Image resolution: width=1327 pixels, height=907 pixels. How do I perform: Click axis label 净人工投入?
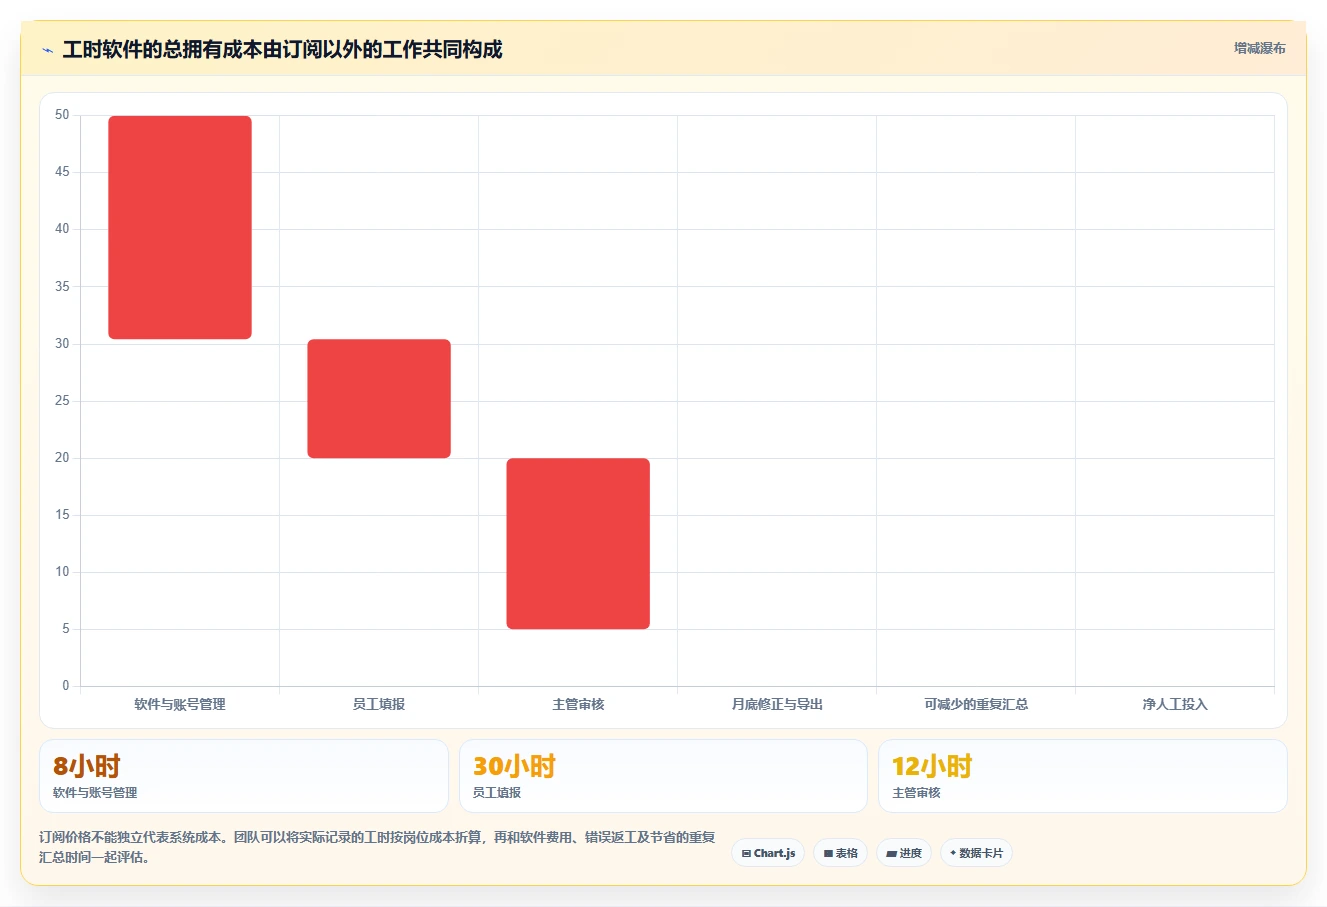[1175, 704]
